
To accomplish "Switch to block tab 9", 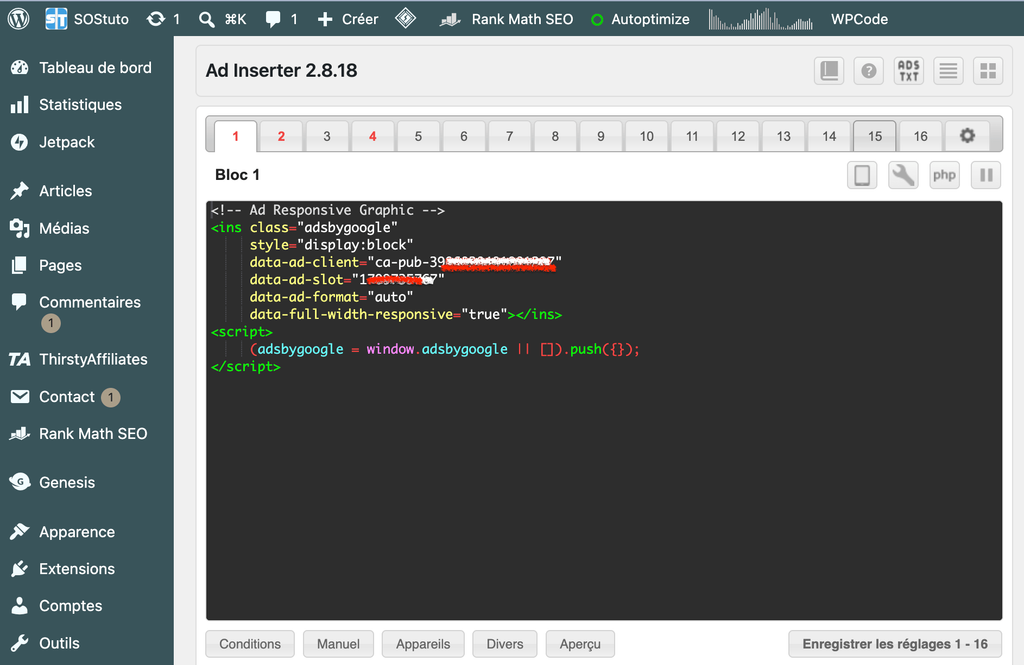I will coord(601,136).
